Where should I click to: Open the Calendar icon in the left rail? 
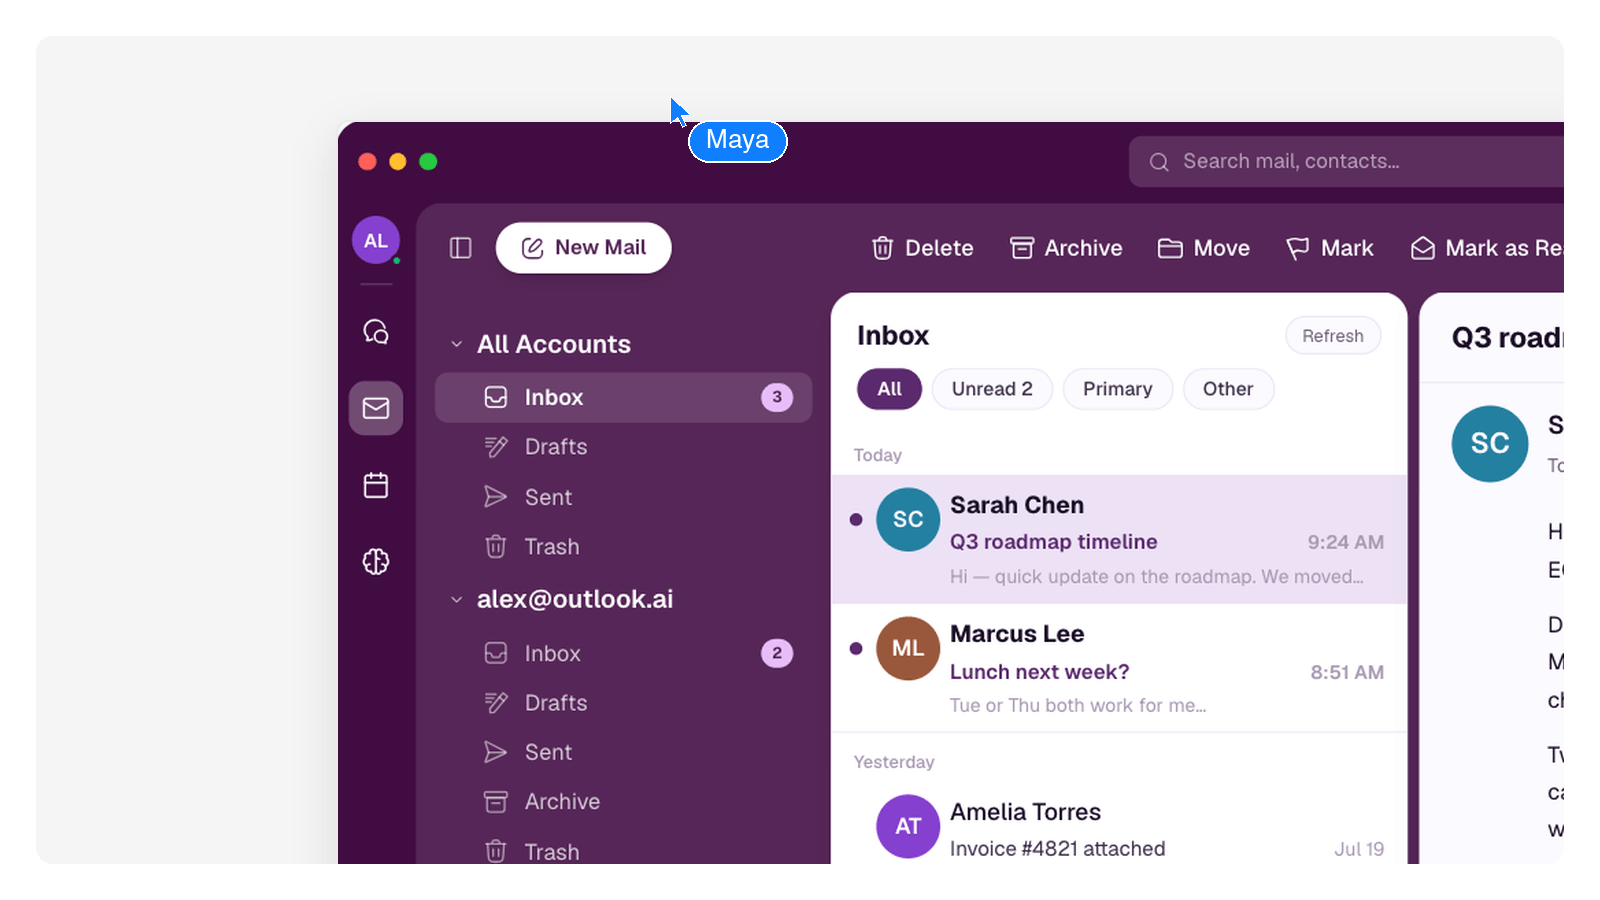(x=376, y=485)
